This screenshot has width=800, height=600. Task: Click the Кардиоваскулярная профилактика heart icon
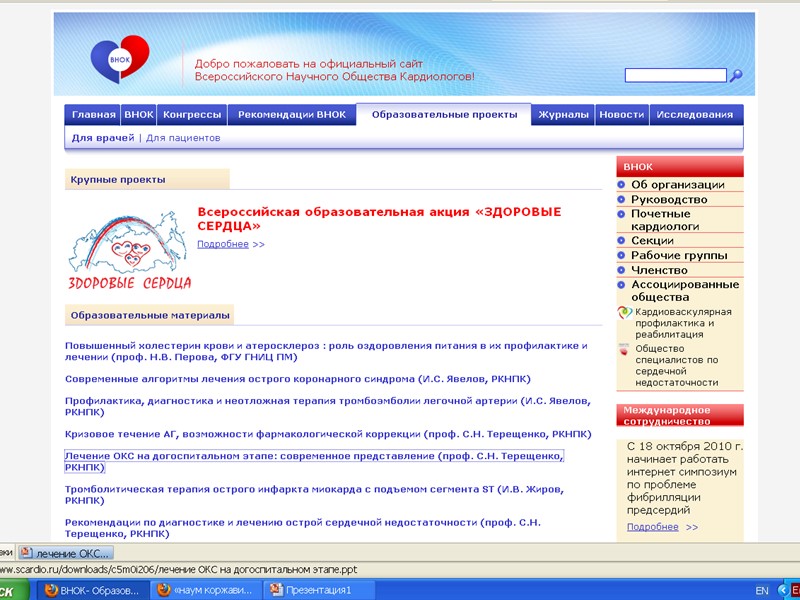624,312
